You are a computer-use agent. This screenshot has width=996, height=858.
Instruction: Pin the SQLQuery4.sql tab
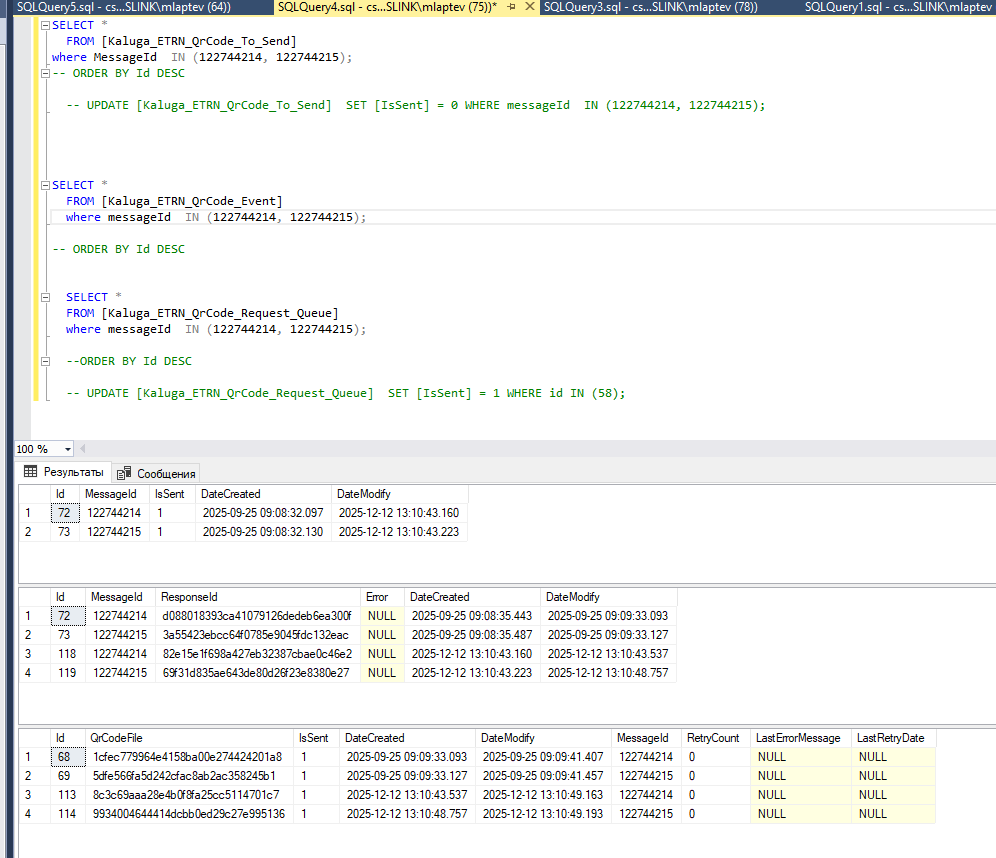click(x=512, y=7)
